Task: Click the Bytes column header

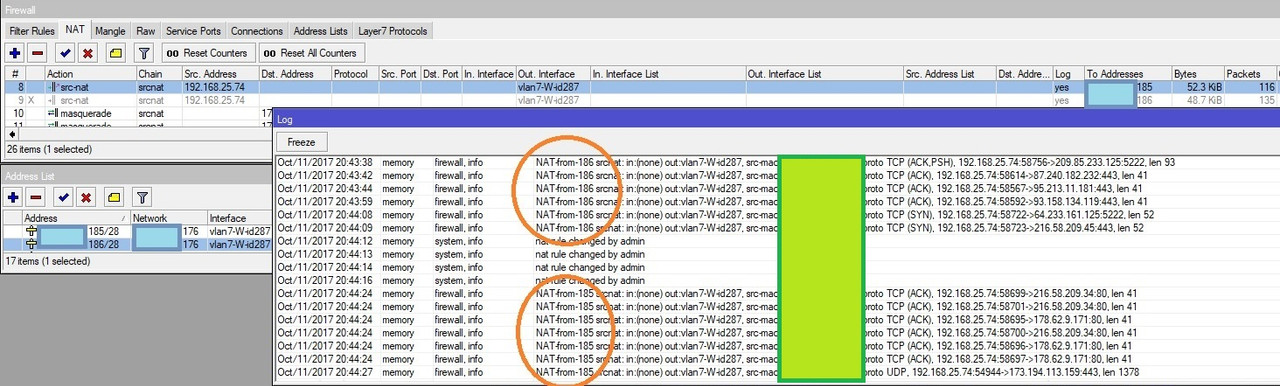Action: (1197, 74)
